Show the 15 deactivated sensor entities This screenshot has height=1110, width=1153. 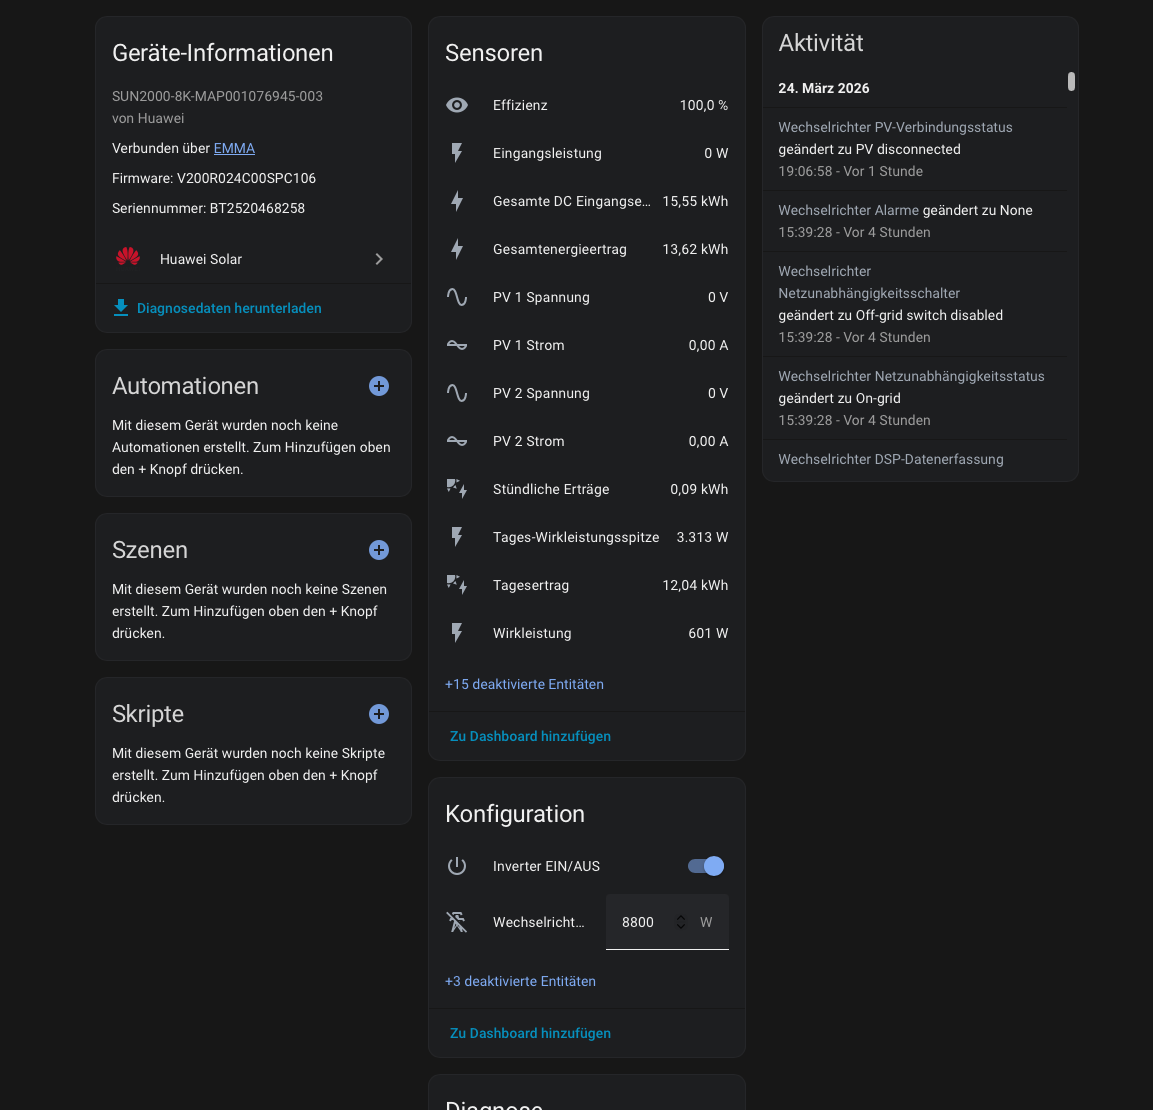point(524,684)
